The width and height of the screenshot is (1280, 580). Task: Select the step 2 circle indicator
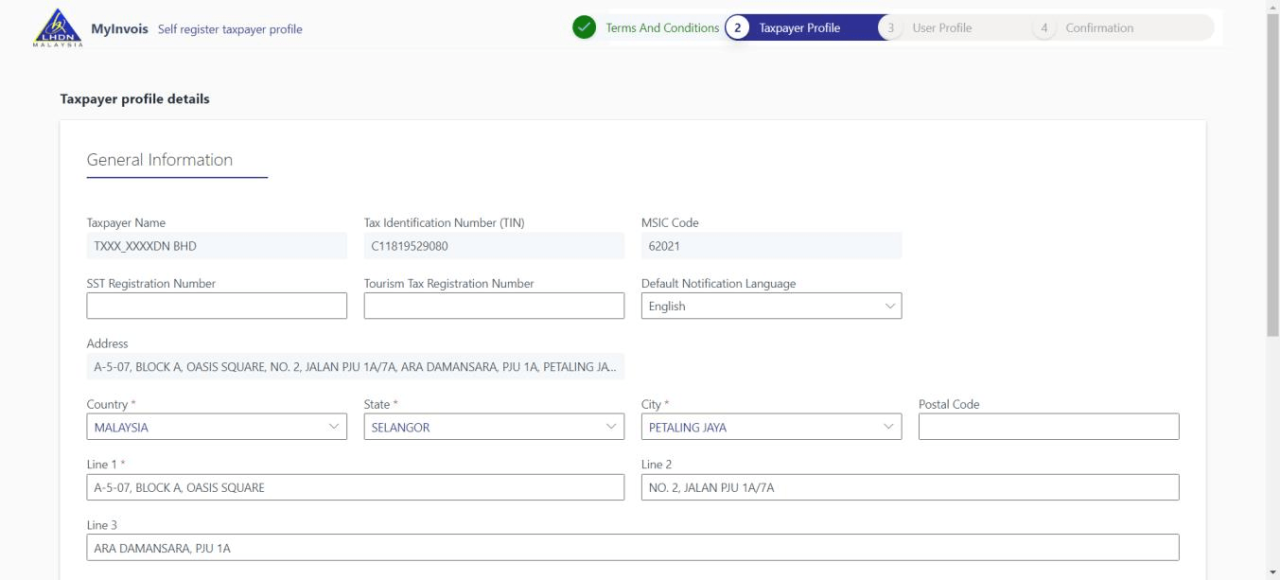(x=736, y=27)
